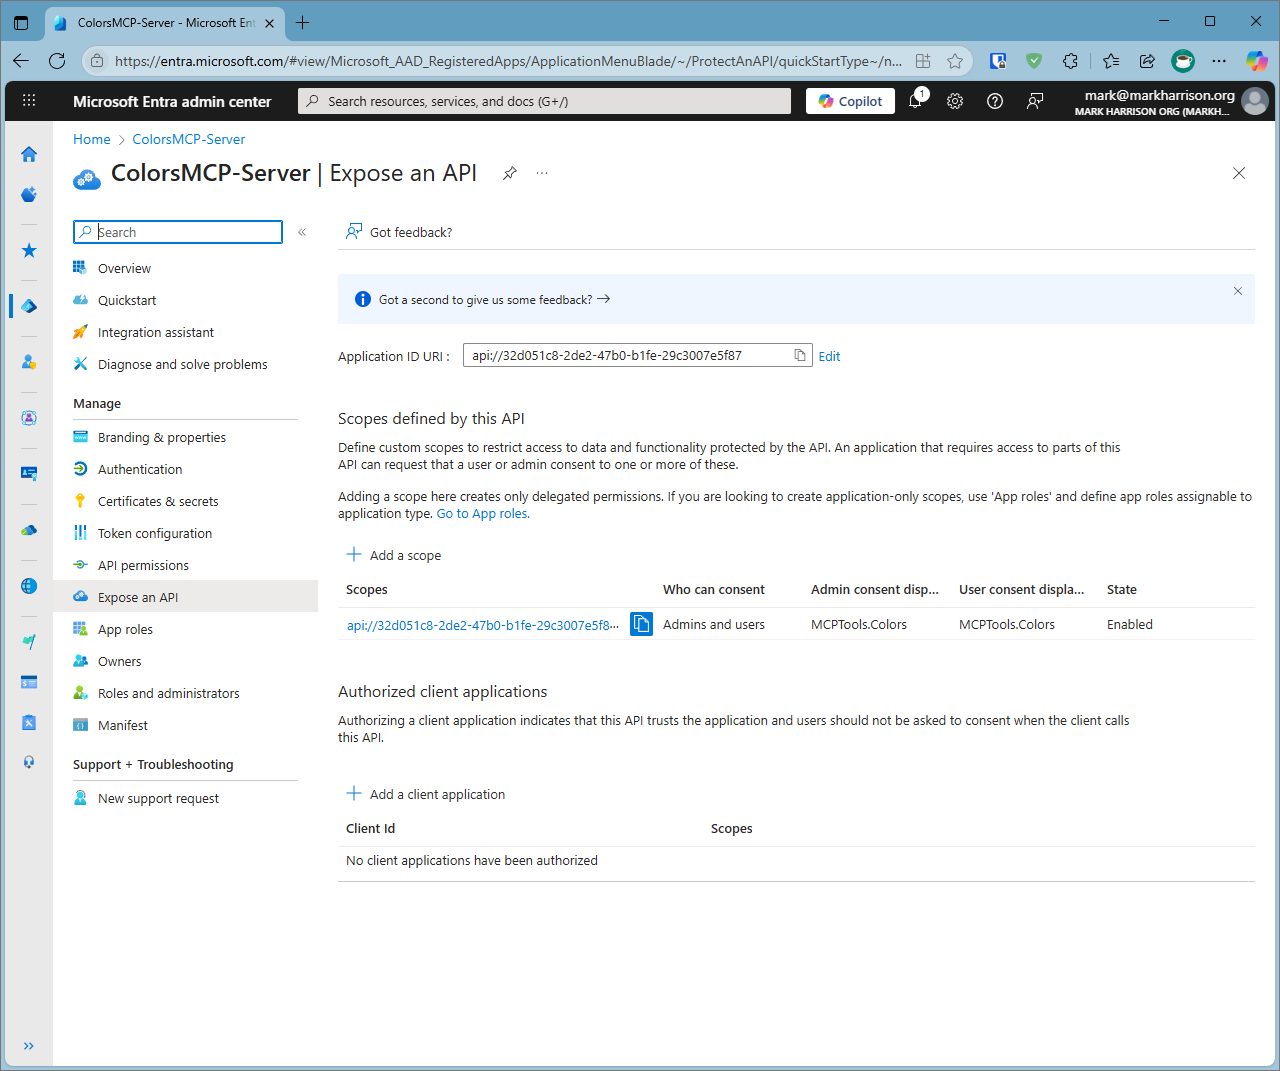This screenshot has height=1071, width=1280.
Task: Click inside the sidebar Search box
Action: (x=177, y=231)
